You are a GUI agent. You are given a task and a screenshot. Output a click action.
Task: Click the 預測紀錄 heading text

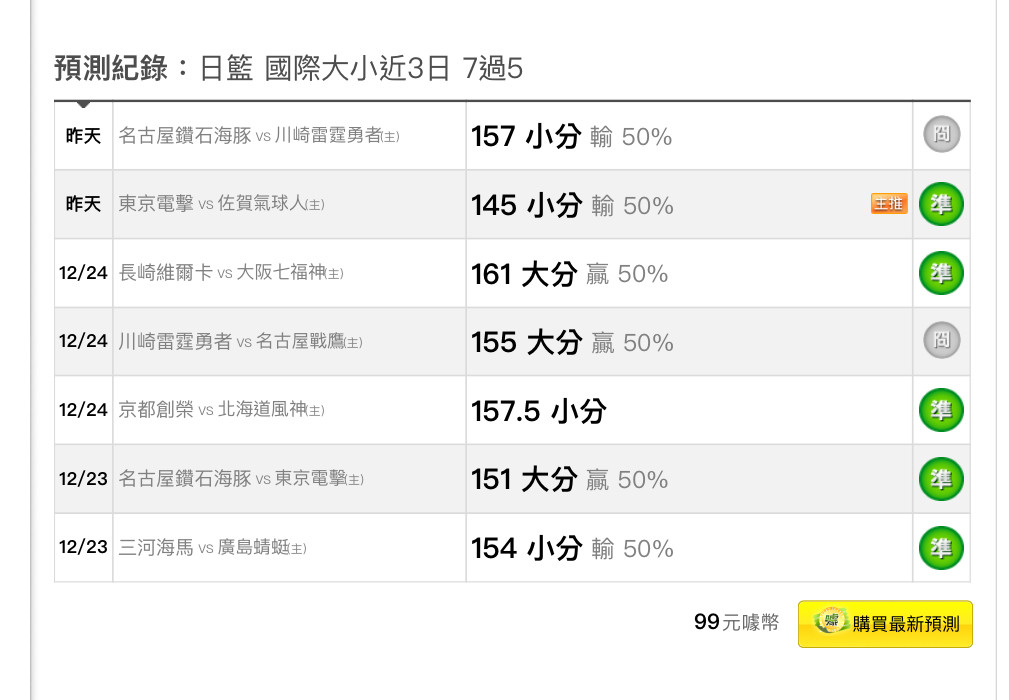point(111,68)
